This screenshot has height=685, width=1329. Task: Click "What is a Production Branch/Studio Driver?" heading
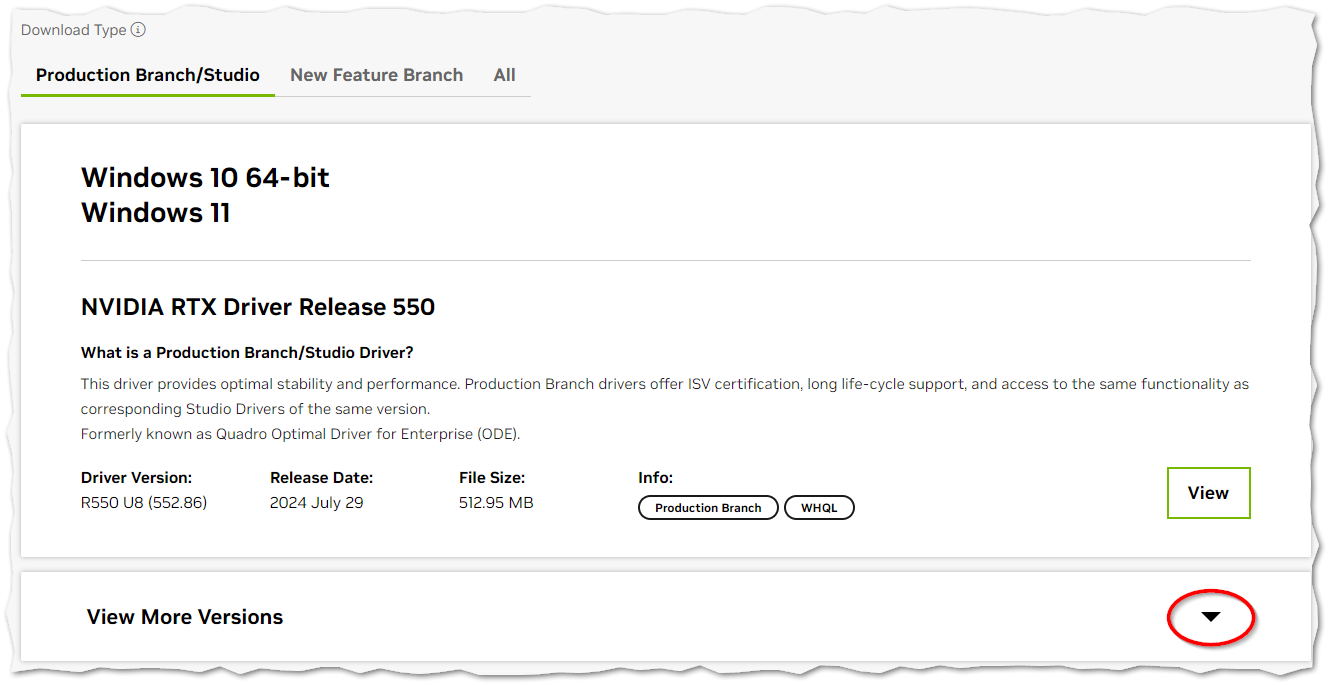(x=247, y=353)
